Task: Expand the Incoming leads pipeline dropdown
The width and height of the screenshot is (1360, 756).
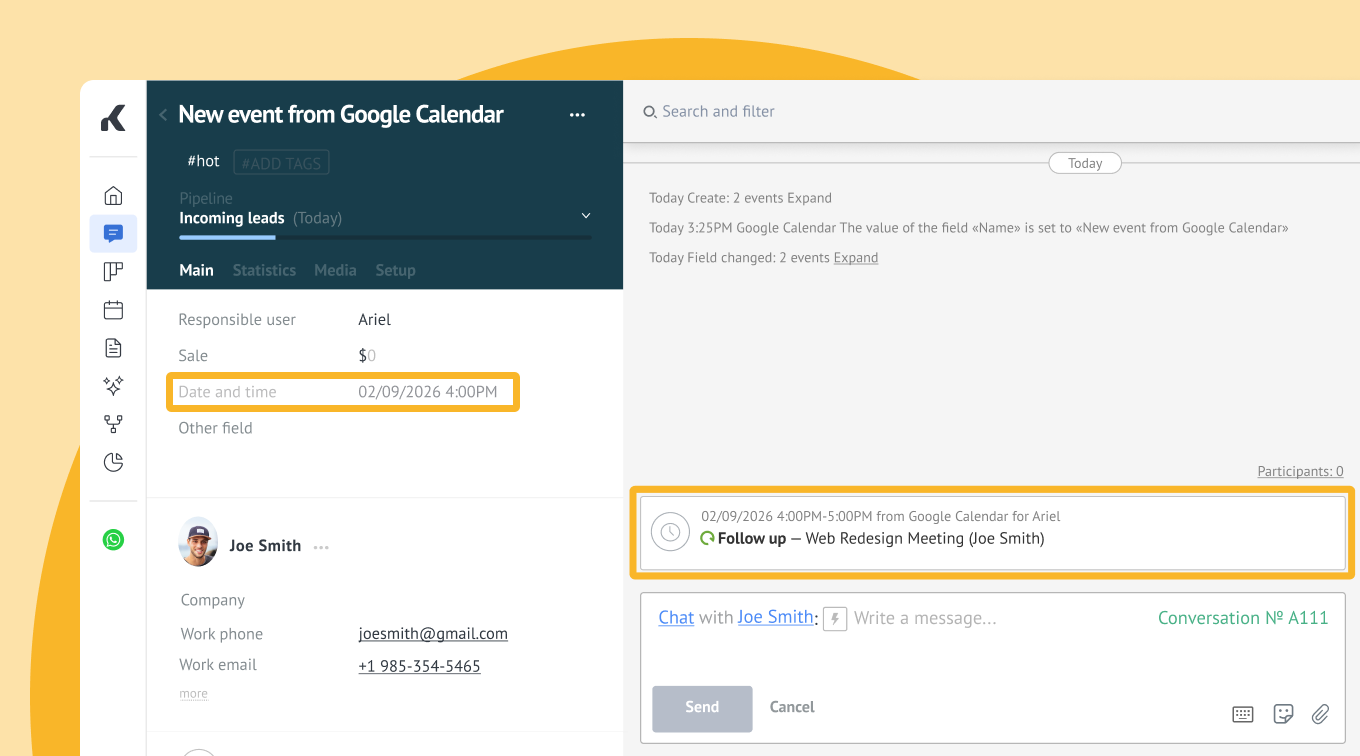Action: [586, 217]
